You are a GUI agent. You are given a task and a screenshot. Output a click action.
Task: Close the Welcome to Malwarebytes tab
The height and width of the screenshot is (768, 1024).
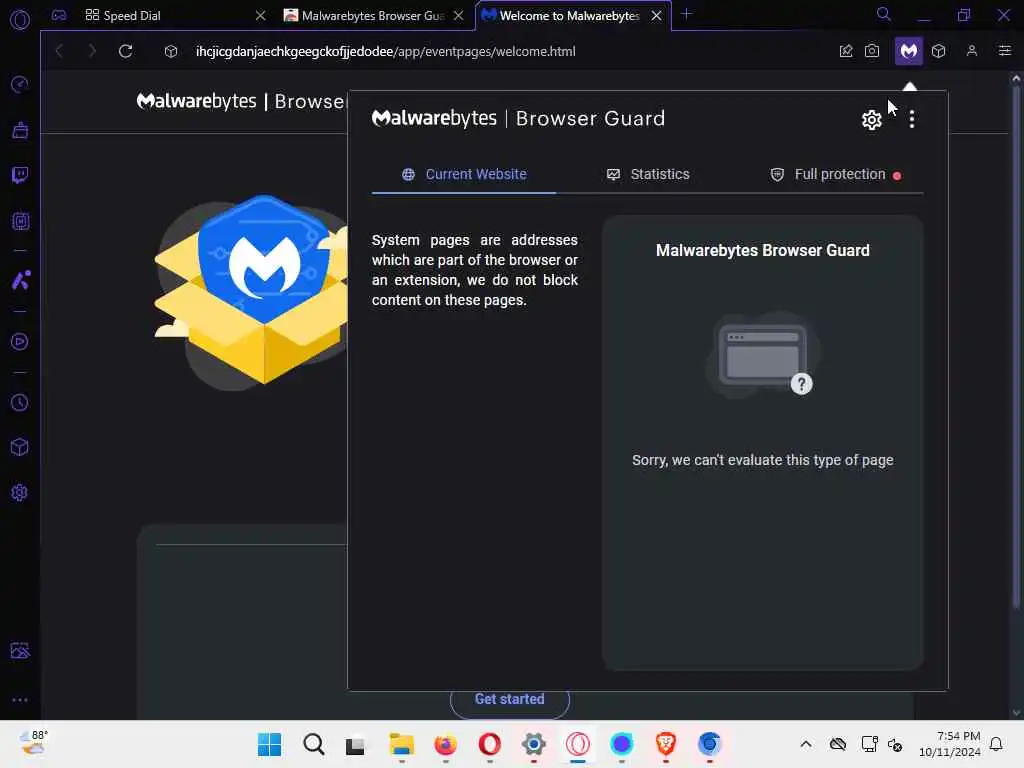[656, 16]
